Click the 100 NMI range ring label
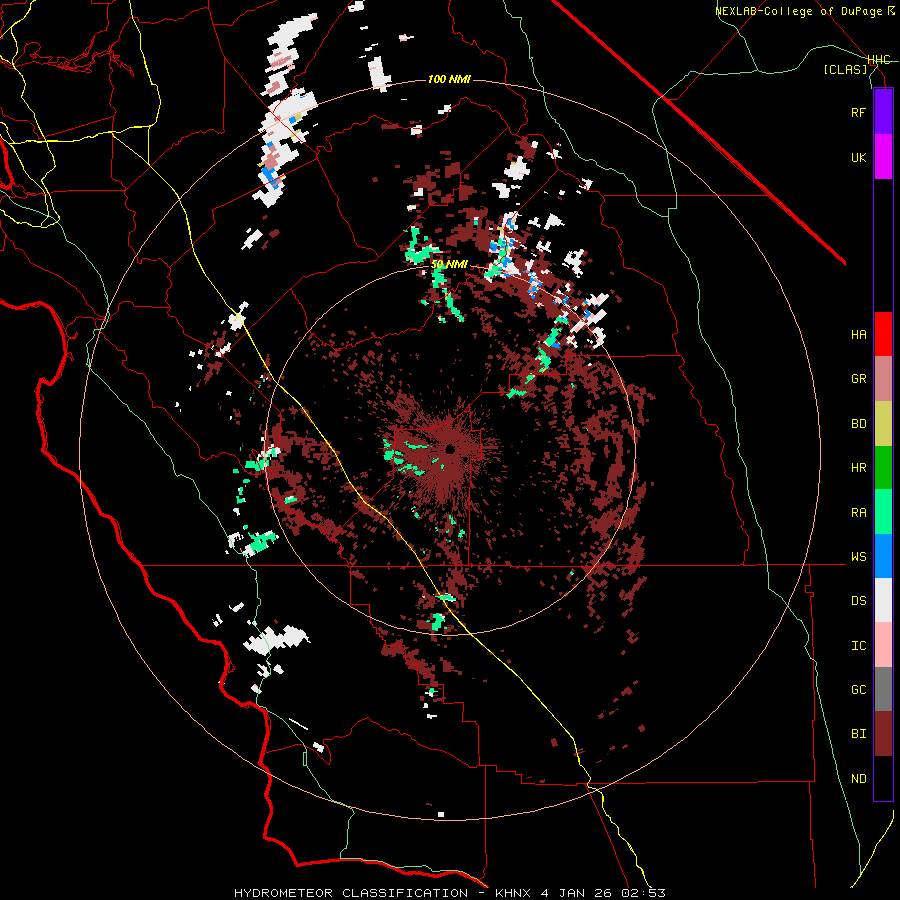The image size is (900, 900). [449, 79]
